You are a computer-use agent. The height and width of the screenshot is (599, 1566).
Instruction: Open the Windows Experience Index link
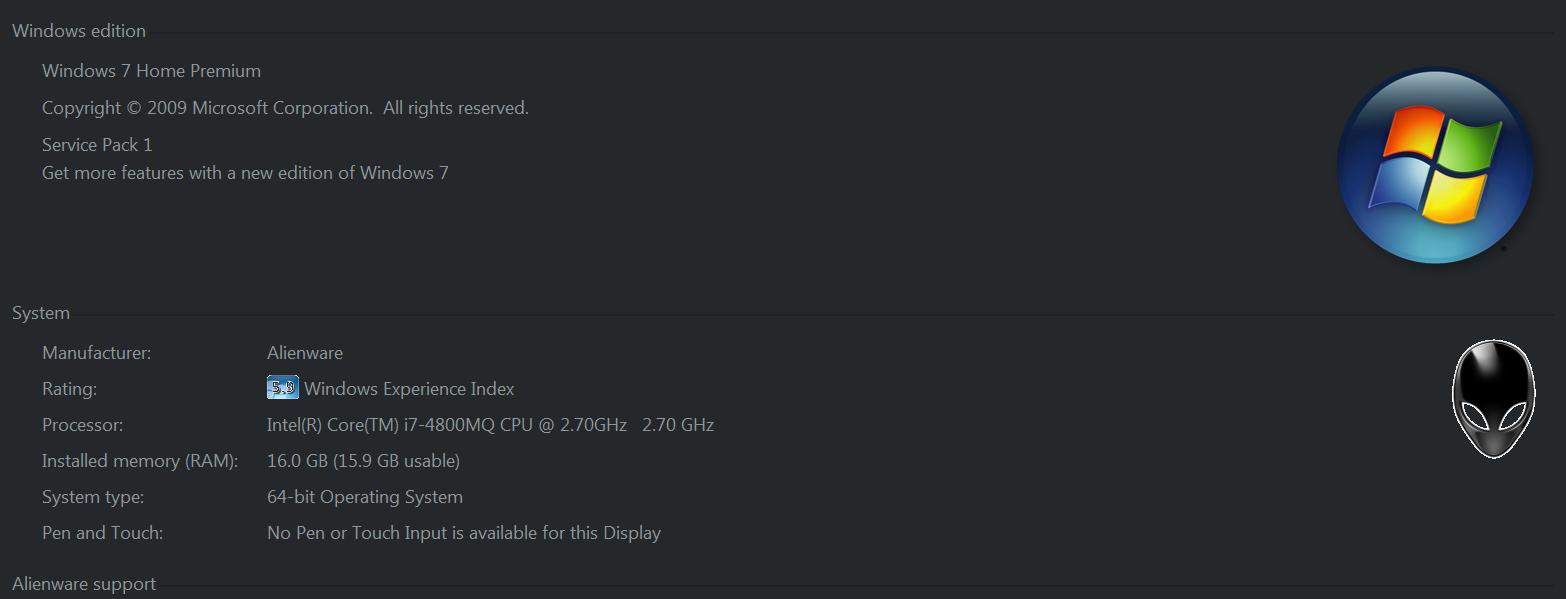click(409, 389)
